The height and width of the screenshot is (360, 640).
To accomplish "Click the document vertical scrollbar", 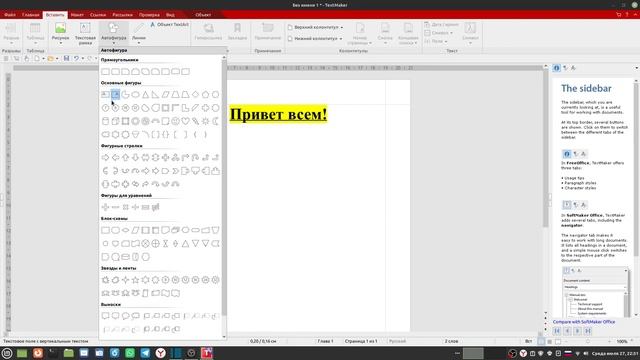I will pos(546,147).
